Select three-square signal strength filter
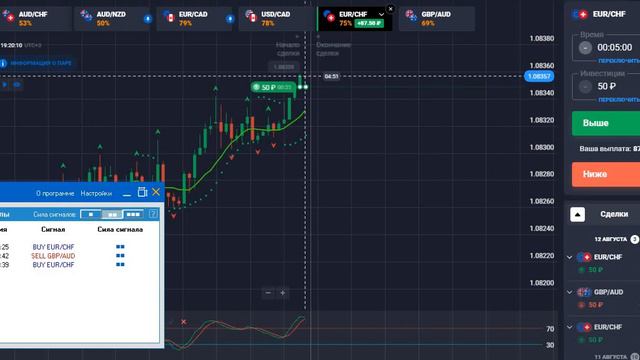 pos(133,214)
